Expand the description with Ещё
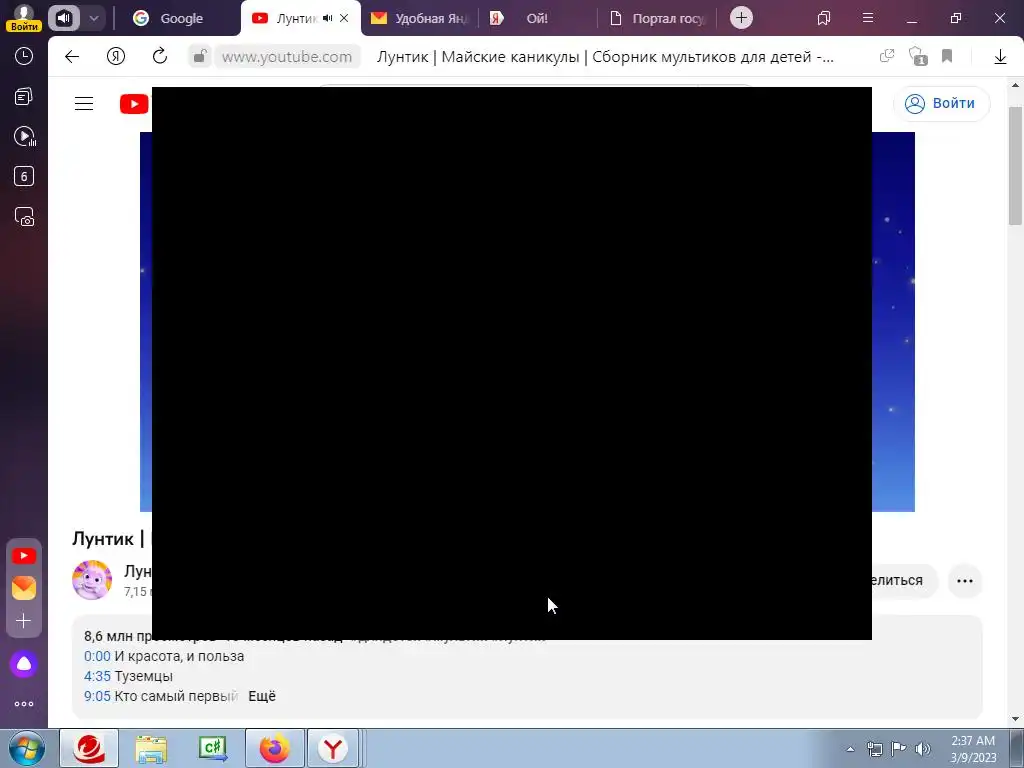The height and width of the screenshot is (768, 1024). tap(262, 696)
